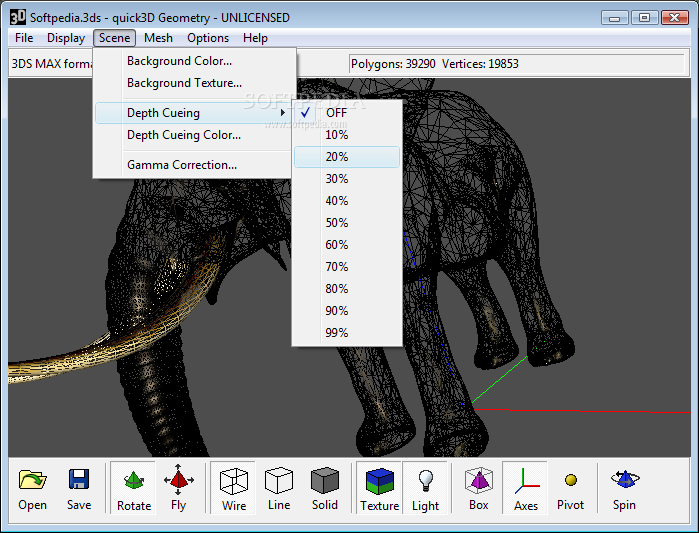Maximize the quick3D Geometry window
This screenshot has width=699, height=533.
click(x=645, y=18)
